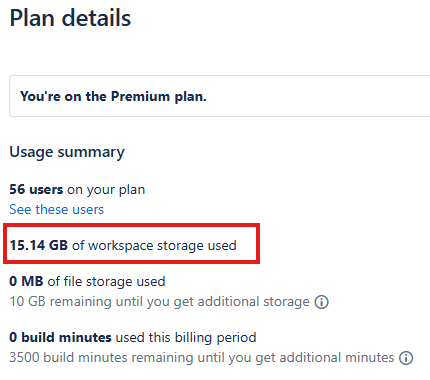Click the 'on your plan' text
The height and width of the screenshot is (380, 430).
pos(106,190)
